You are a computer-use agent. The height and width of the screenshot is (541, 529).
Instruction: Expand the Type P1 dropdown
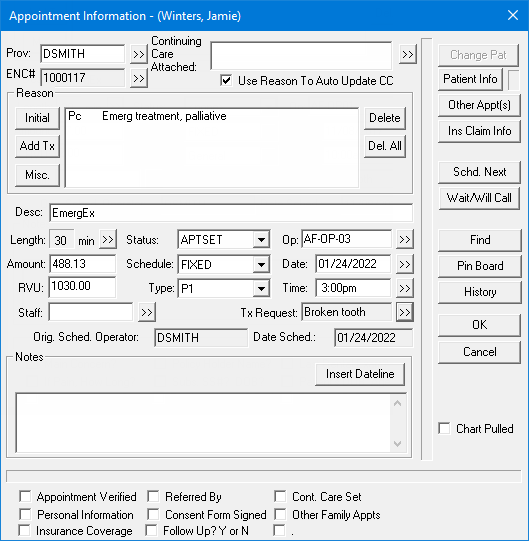click(261, 288)
